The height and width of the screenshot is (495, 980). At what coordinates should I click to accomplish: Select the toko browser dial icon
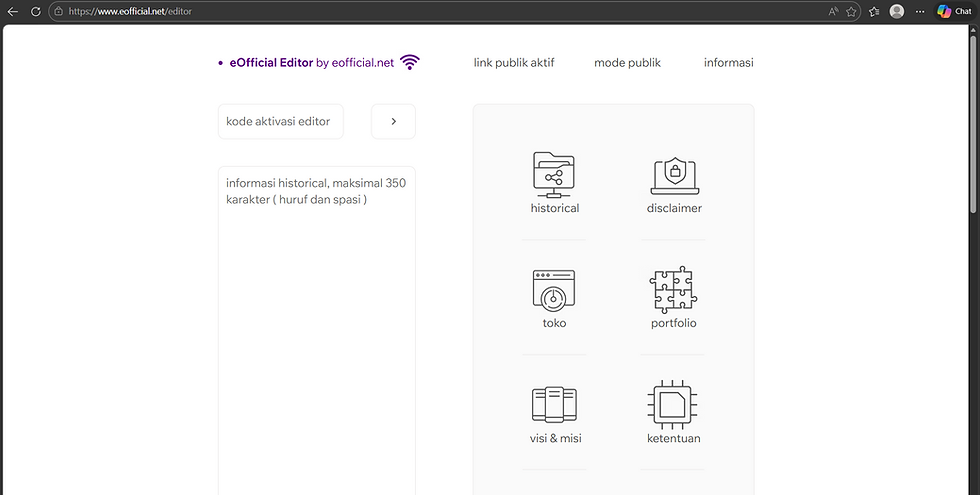tap(554, 291)
